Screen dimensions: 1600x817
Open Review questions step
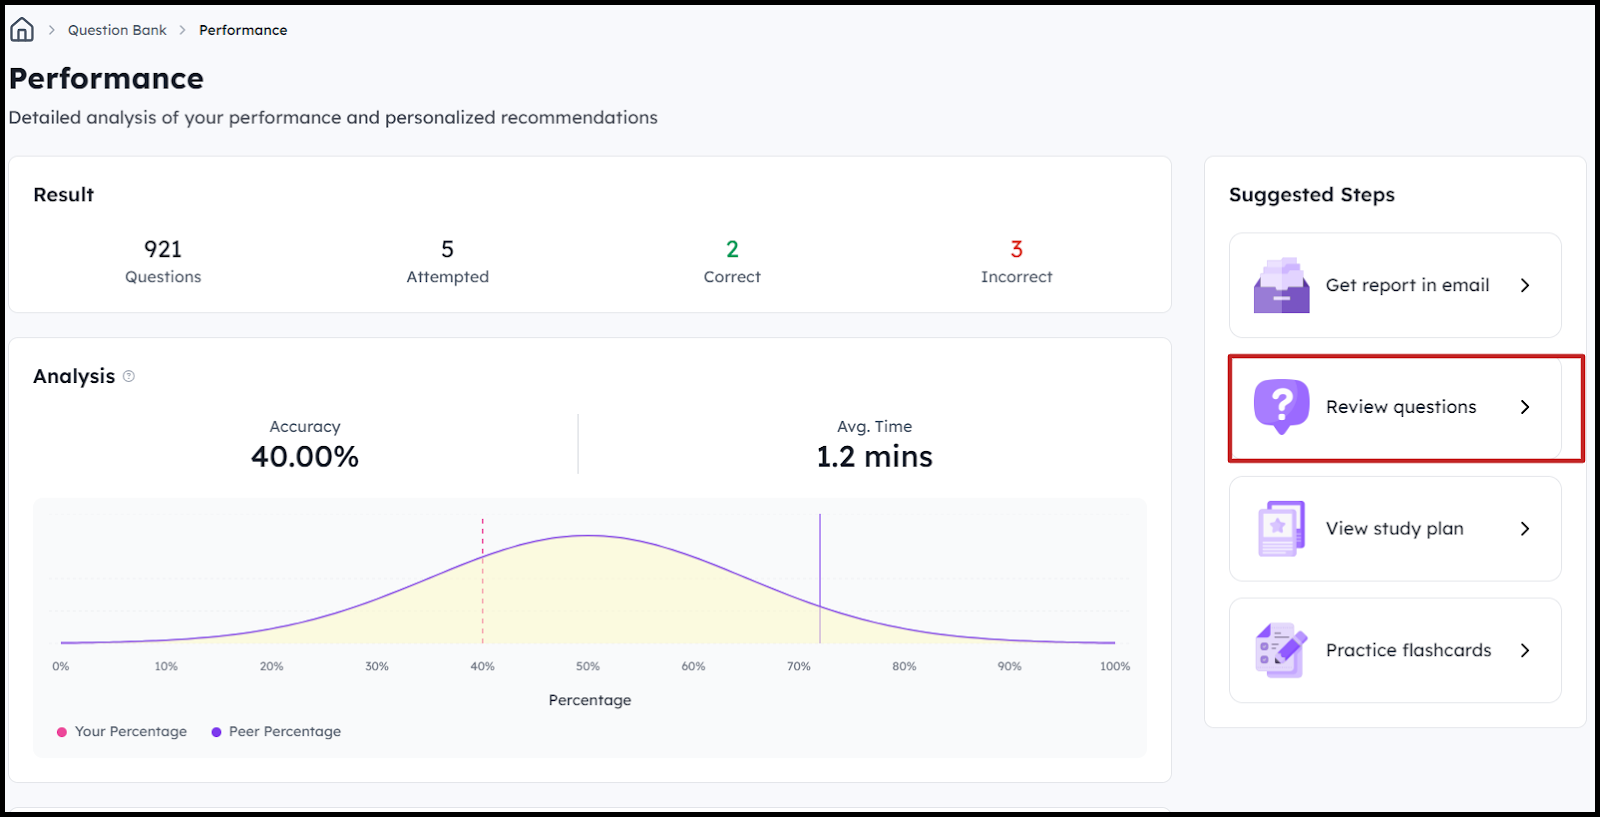tap(1400, 407)
